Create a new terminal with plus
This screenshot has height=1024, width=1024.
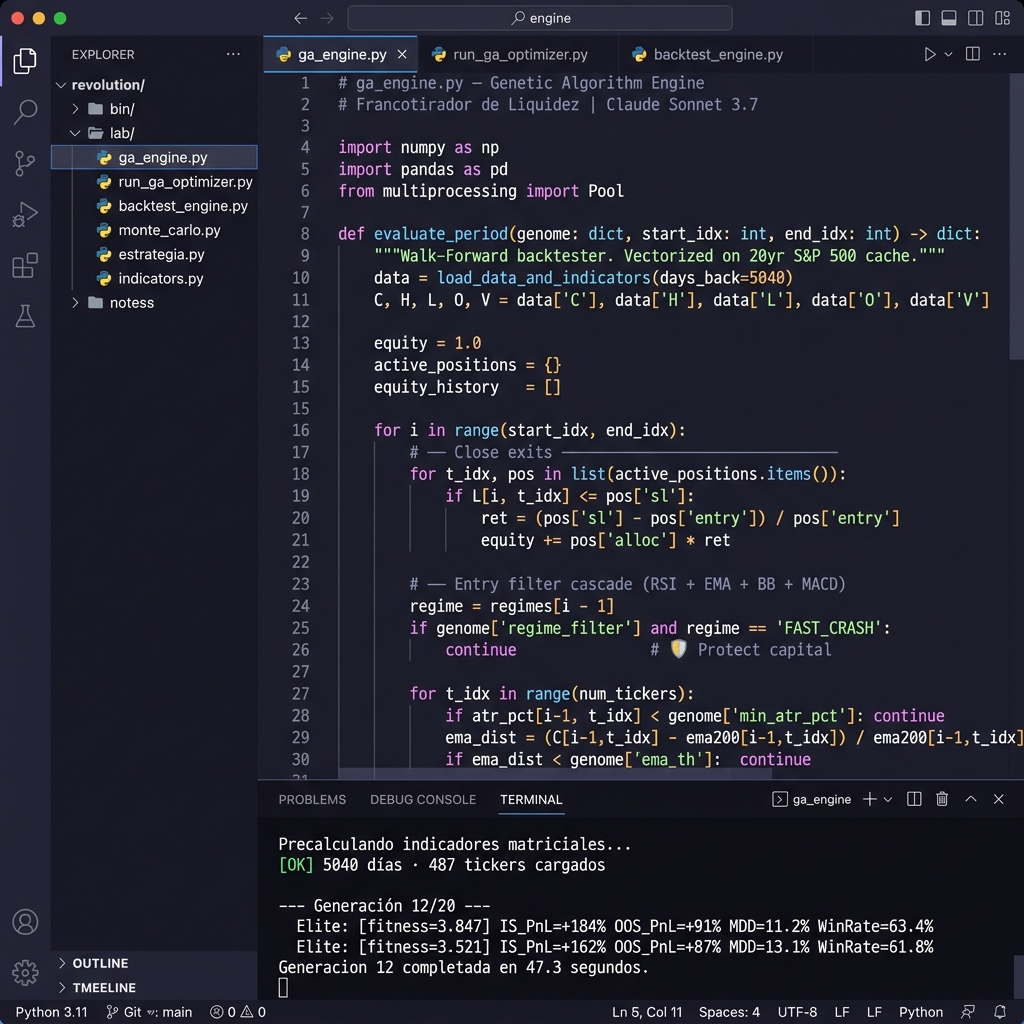pyautogui.click(x=869, y=799)
